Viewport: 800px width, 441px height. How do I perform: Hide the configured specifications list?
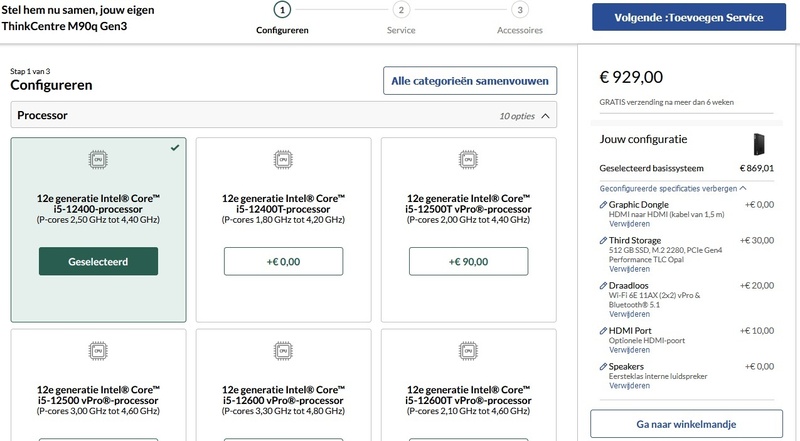[x=672, y=188]
